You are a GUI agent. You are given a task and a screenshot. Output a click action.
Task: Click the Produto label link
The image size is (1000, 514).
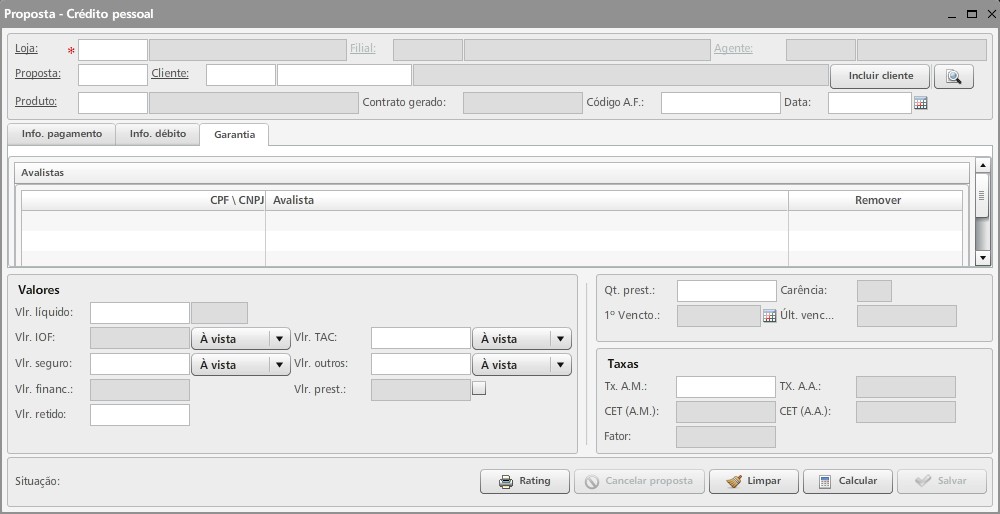tap(36, 101)
